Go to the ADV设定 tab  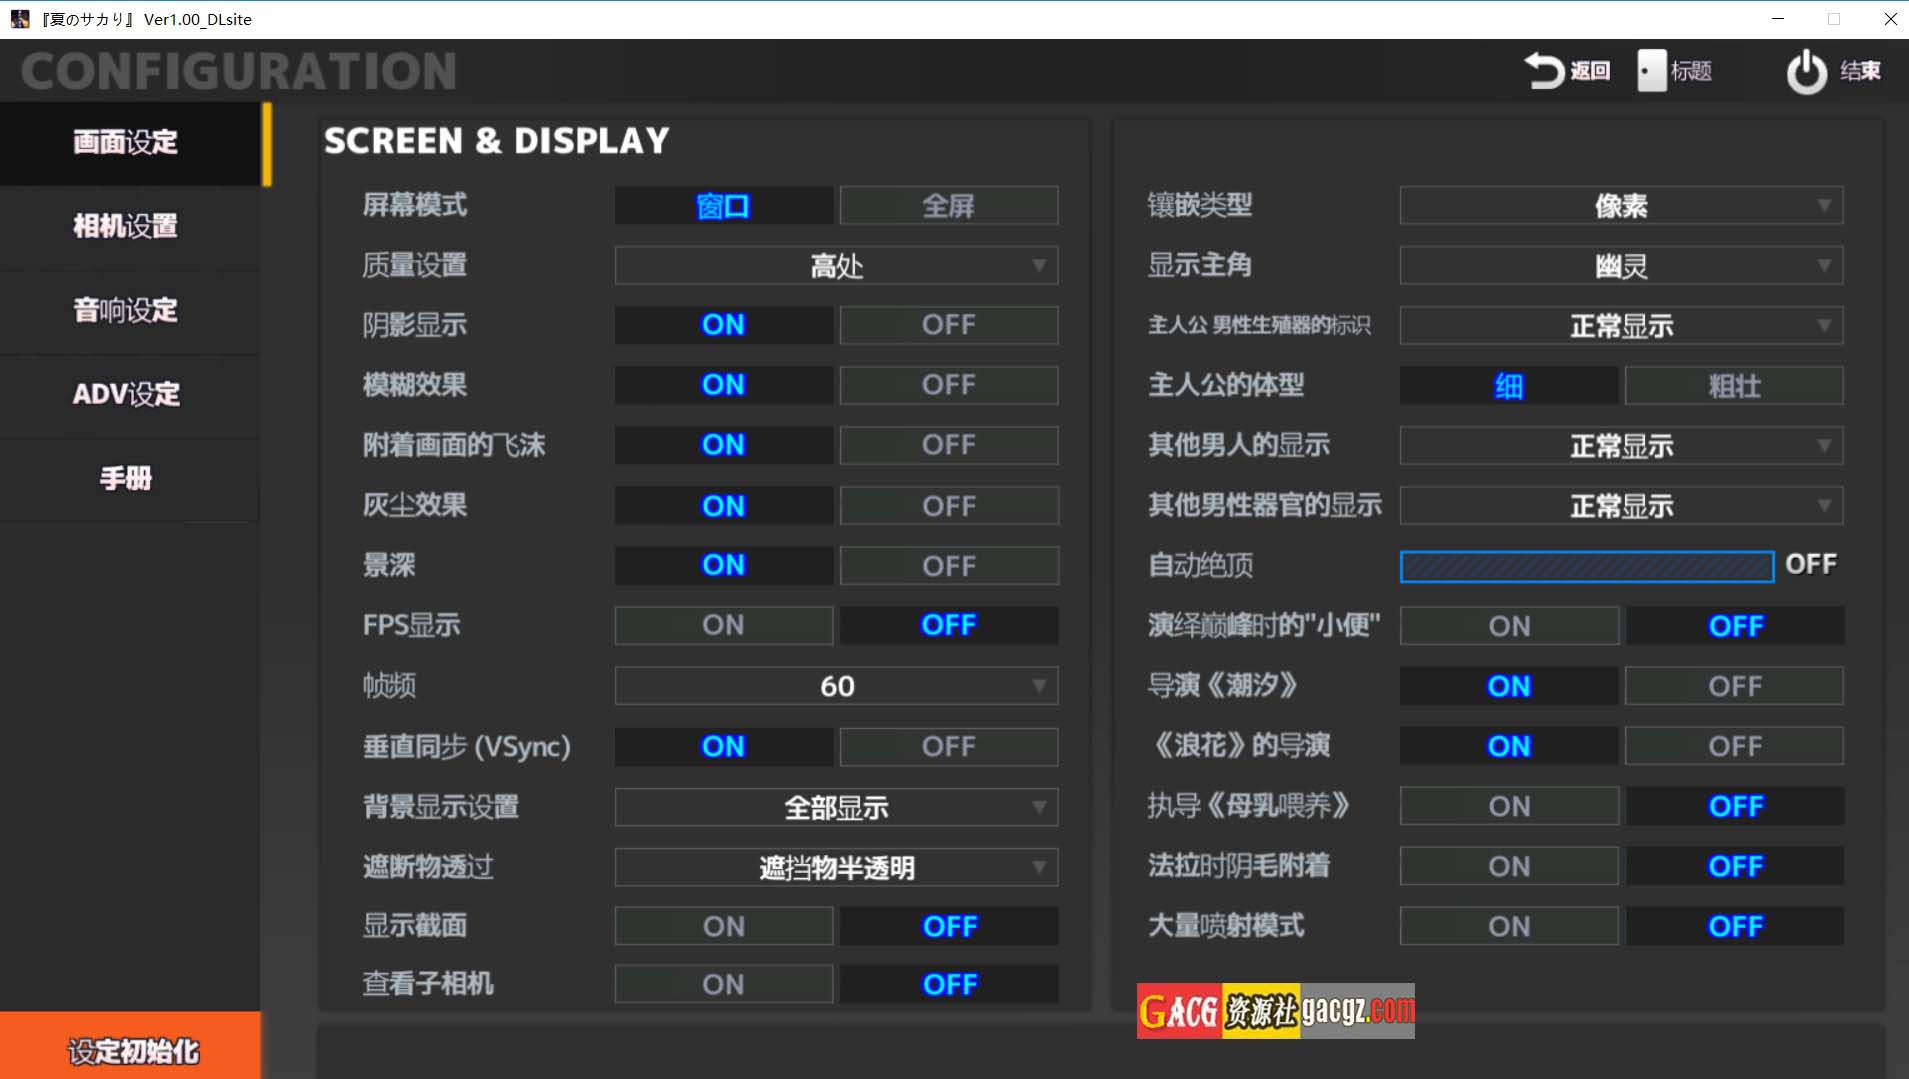(126, 394)
